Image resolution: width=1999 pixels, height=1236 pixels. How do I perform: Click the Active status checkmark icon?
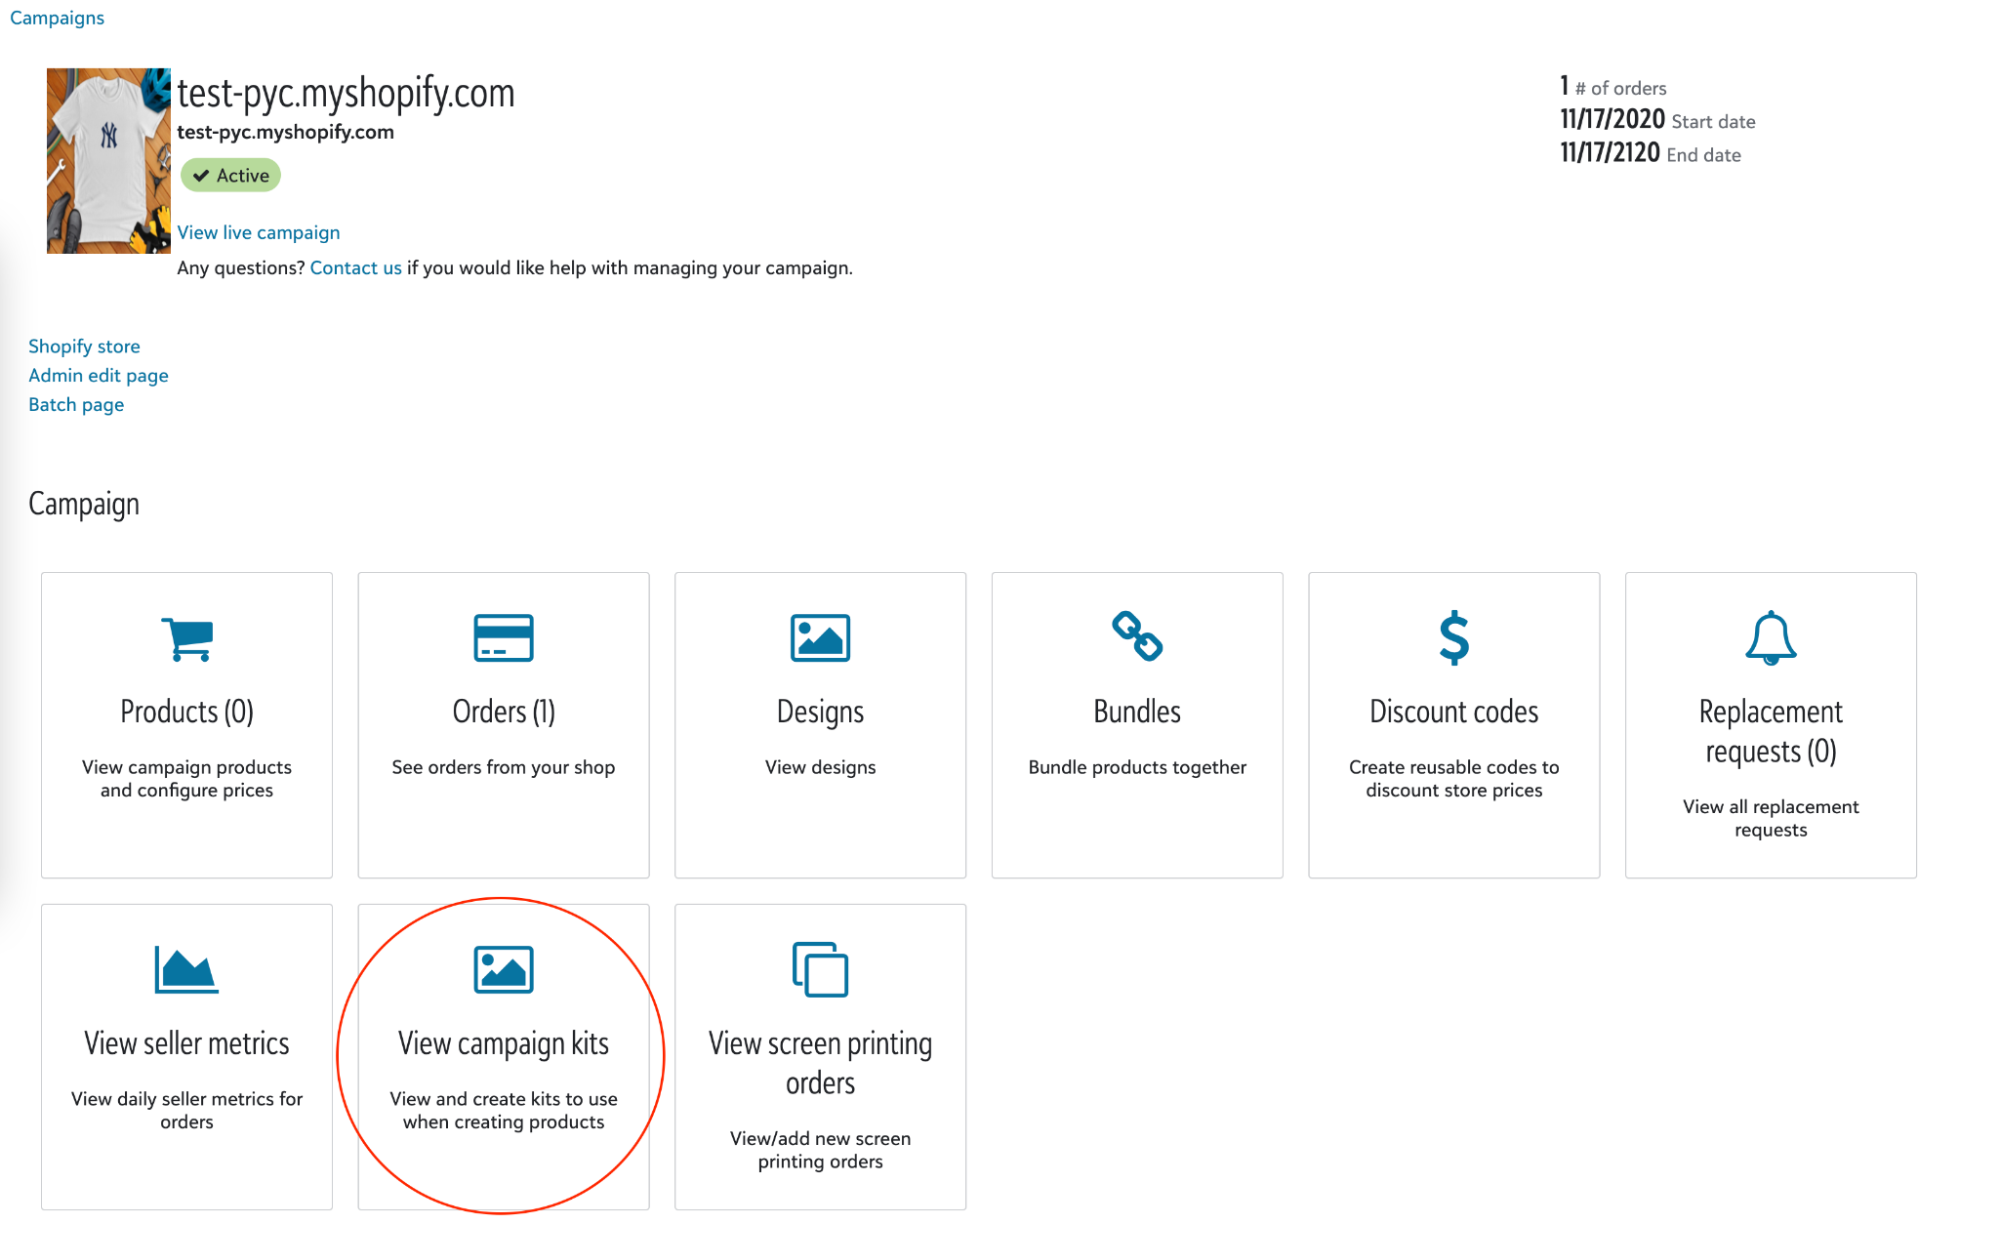click(201, 176)
